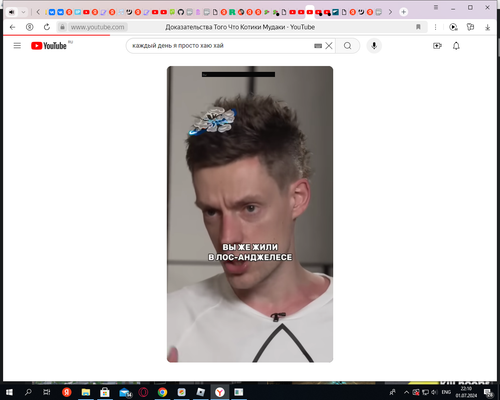The height and width of the screenshot is (400, 500).
Task: Open Microsoft Store from taskbar
Action: (105, 392)
